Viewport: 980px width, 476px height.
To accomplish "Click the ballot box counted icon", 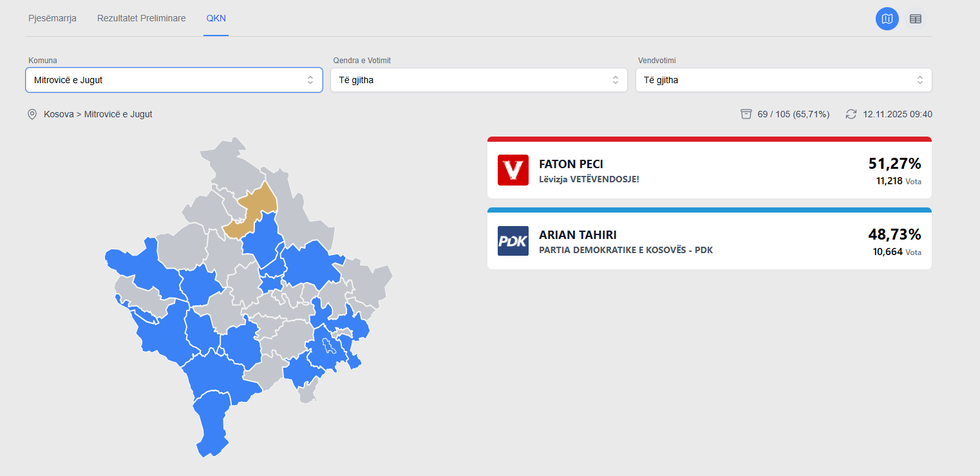I will click(746, 114).
